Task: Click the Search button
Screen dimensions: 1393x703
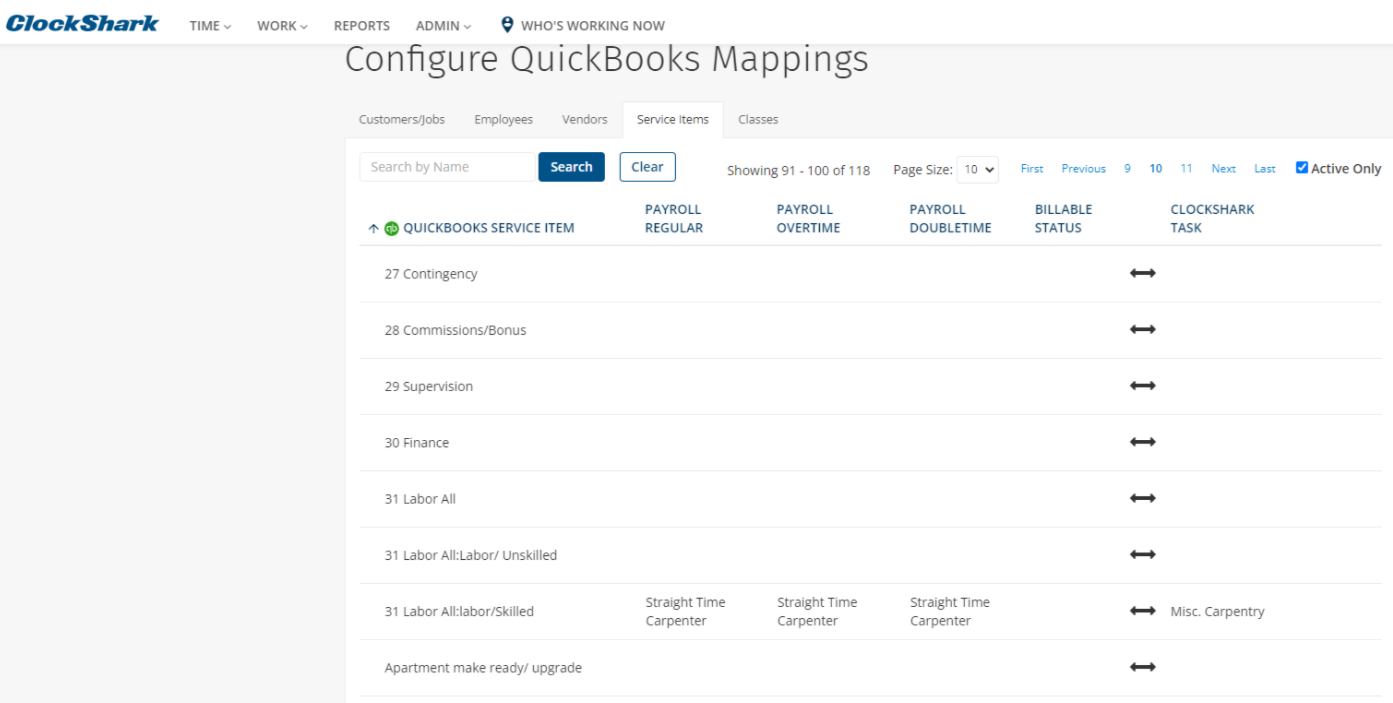Action: 571,167
